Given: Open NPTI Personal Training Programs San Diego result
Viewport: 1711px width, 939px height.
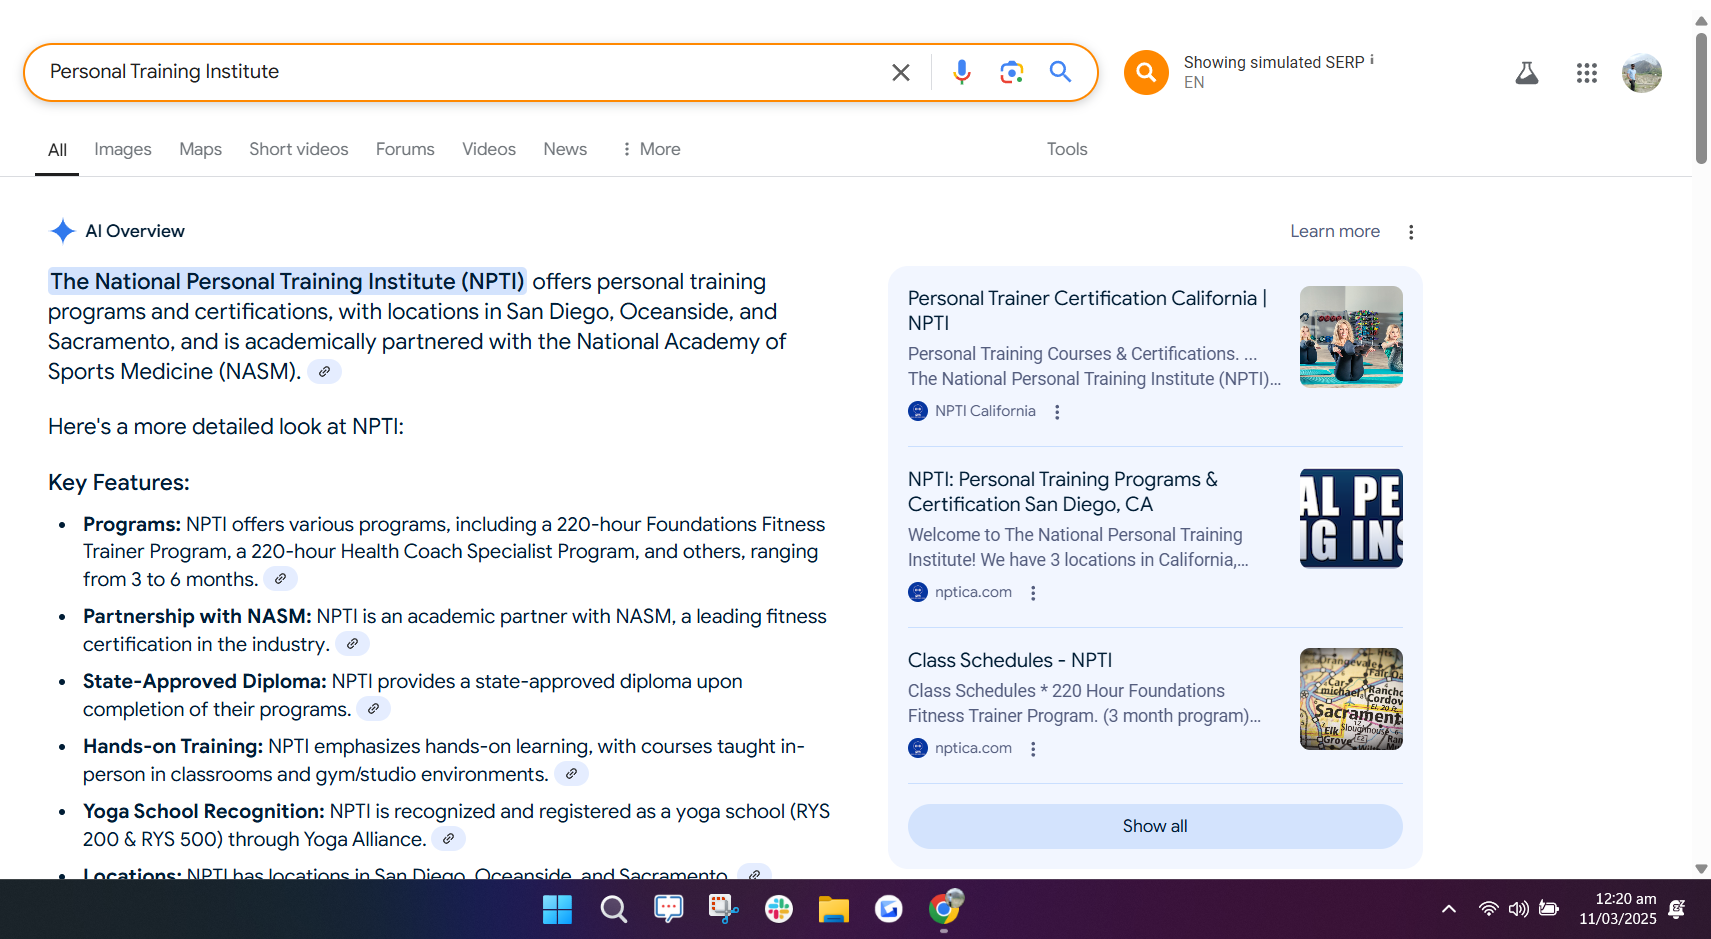Looking at the screenshot, I should pyautogui.click(x=1063, y=492).
